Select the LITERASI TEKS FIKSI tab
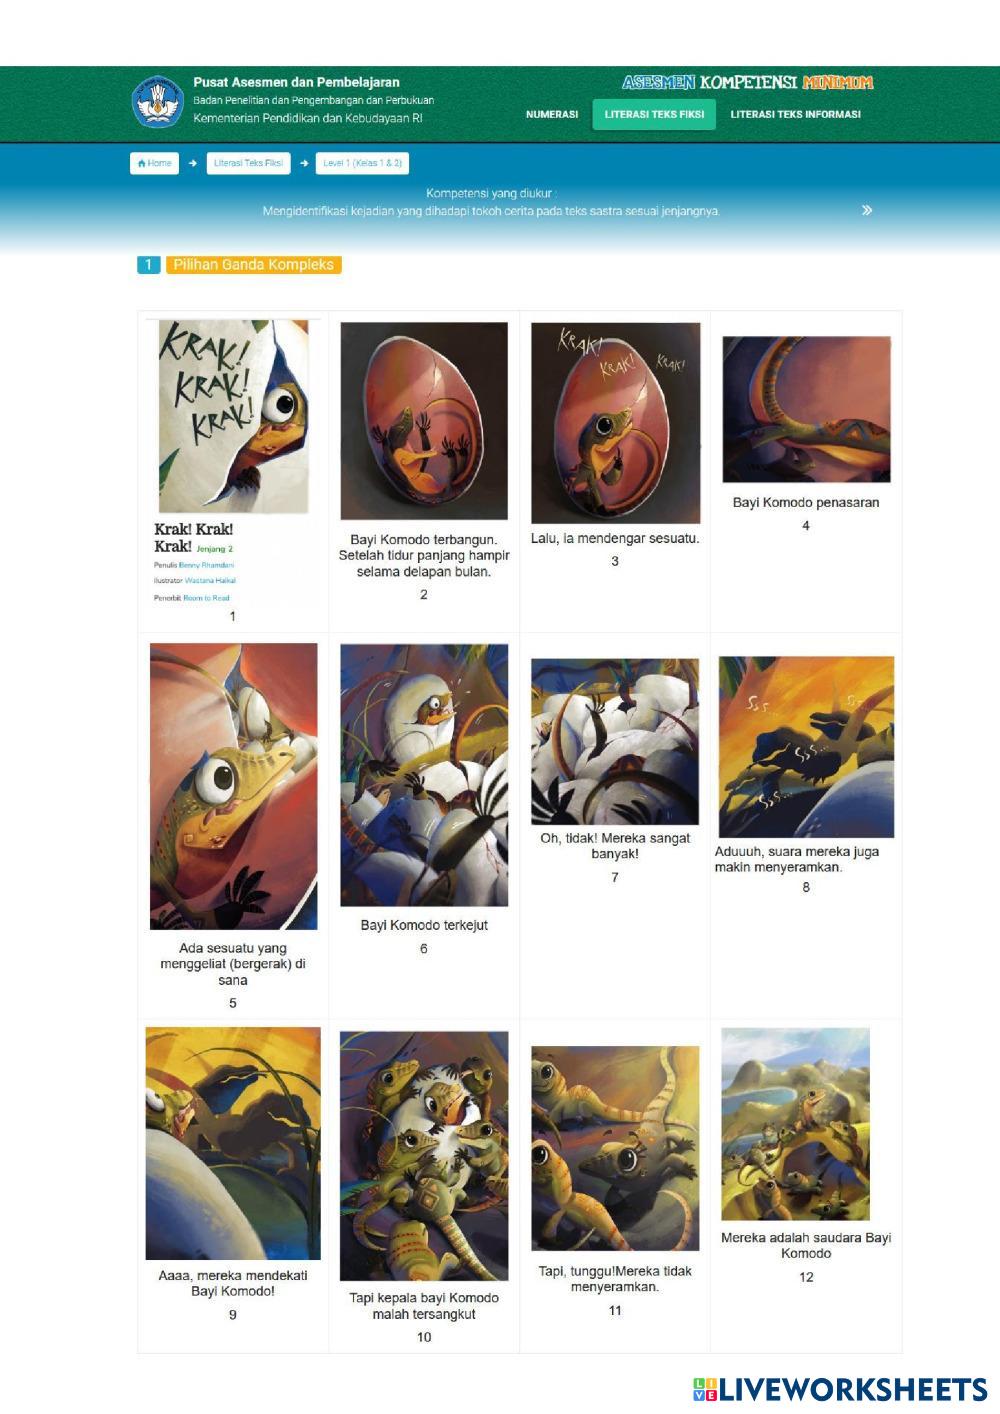 [654, 114]
